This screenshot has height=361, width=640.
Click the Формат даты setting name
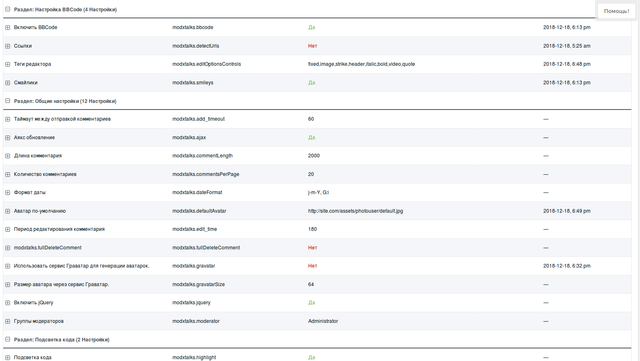click(30, 192)
